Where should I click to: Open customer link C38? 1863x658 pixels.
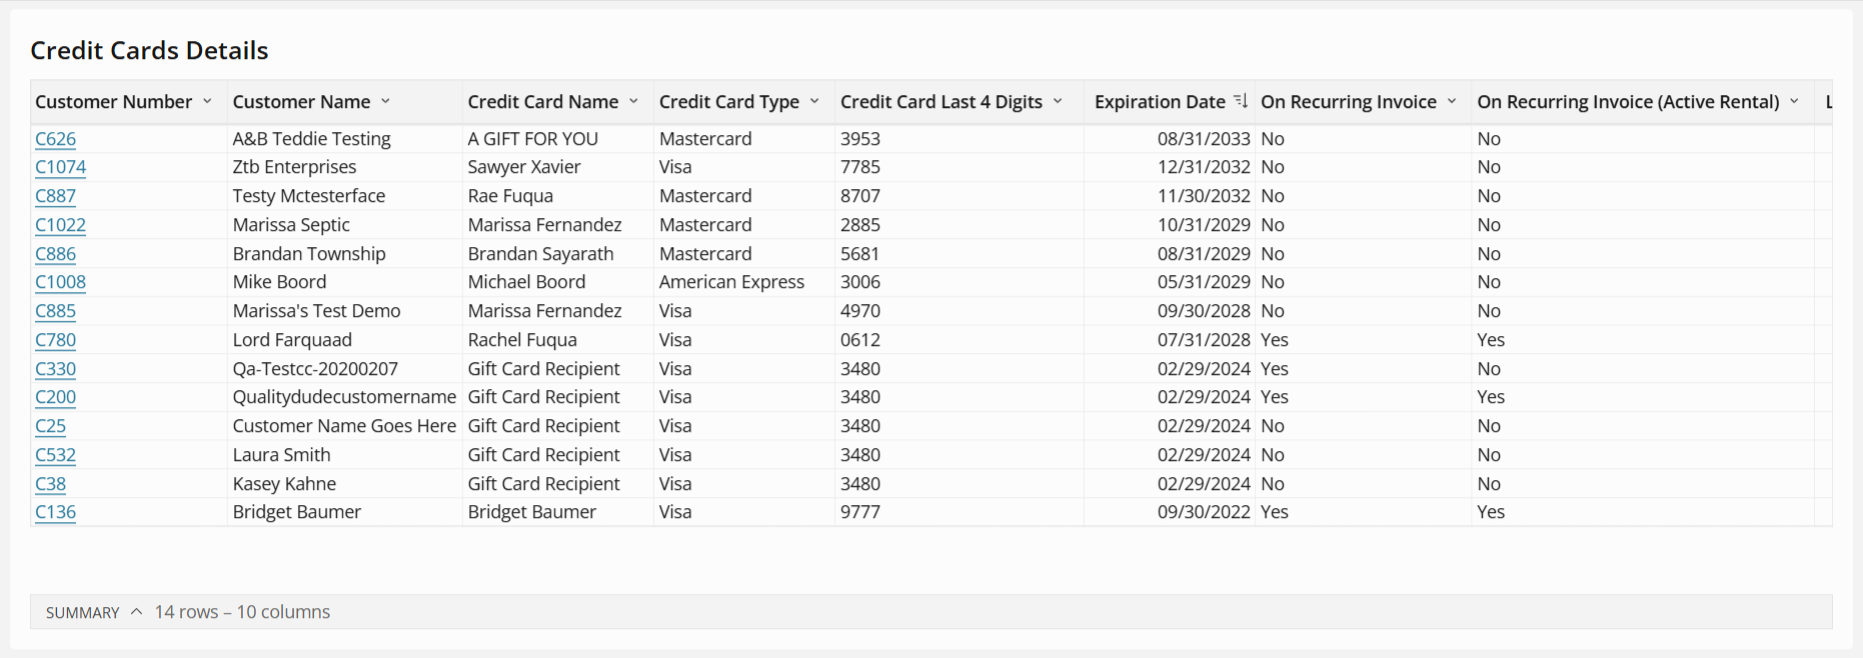[50, 484]
